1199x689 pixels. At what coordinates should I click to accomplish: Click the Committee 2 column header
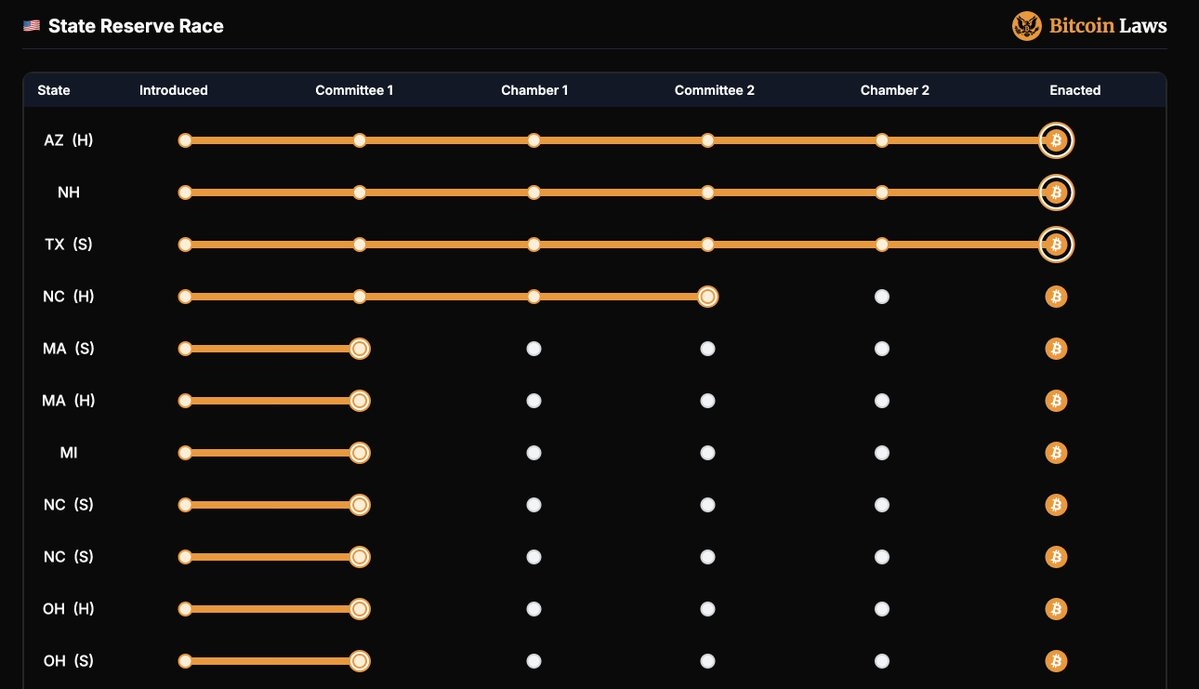tap(714, 90)
